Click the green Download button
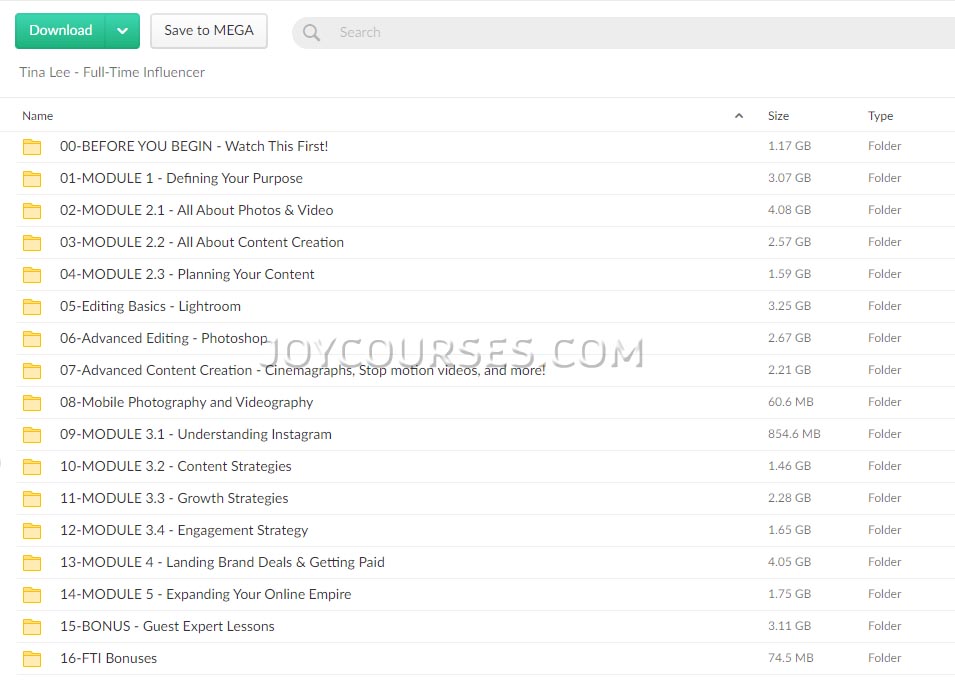The height and width of the screenshot is (694, 955). (60, 30)
